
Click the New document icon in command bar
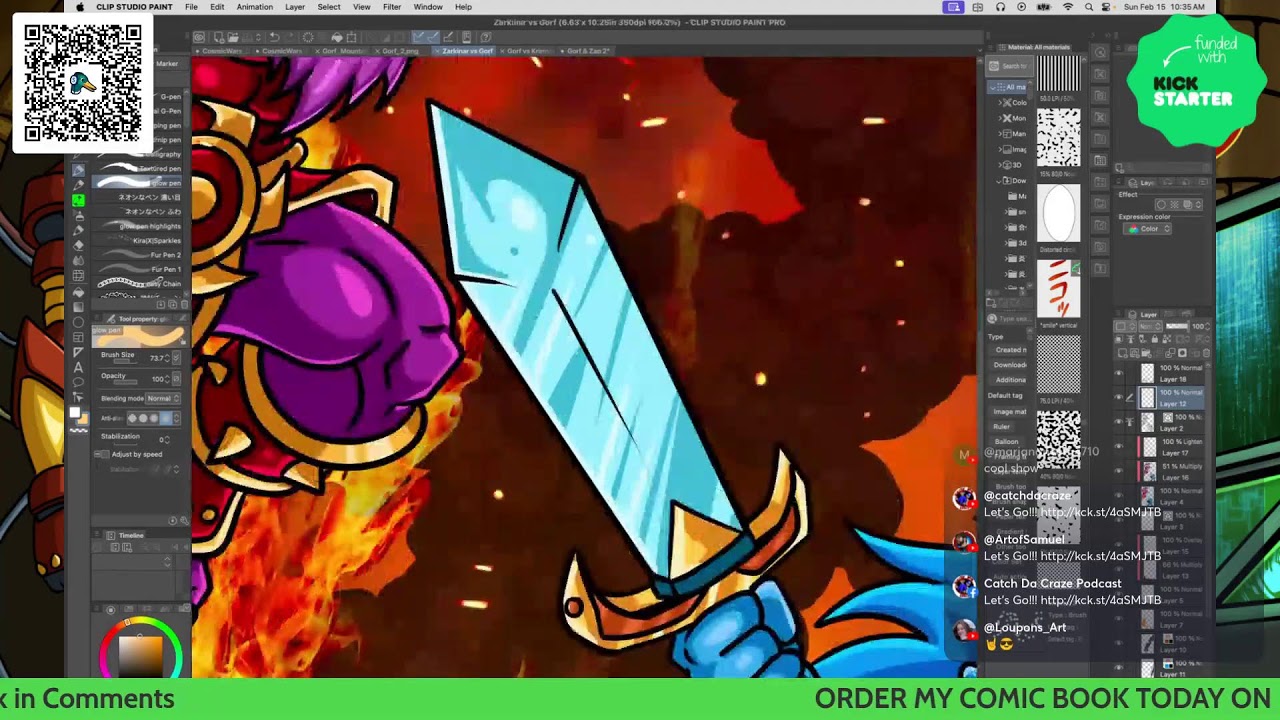click(219, 37)
